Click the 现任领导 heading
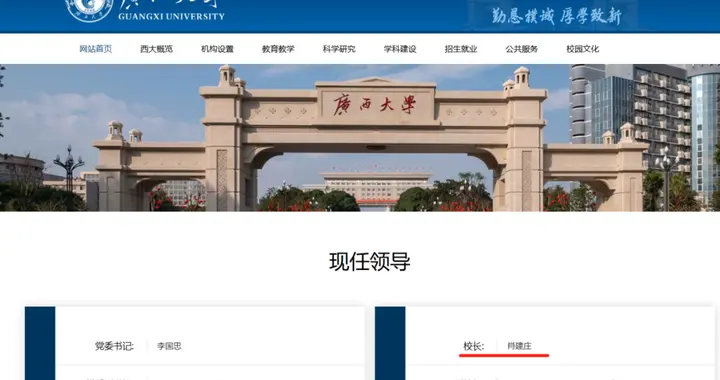720x380 pixels. [370, 262]
